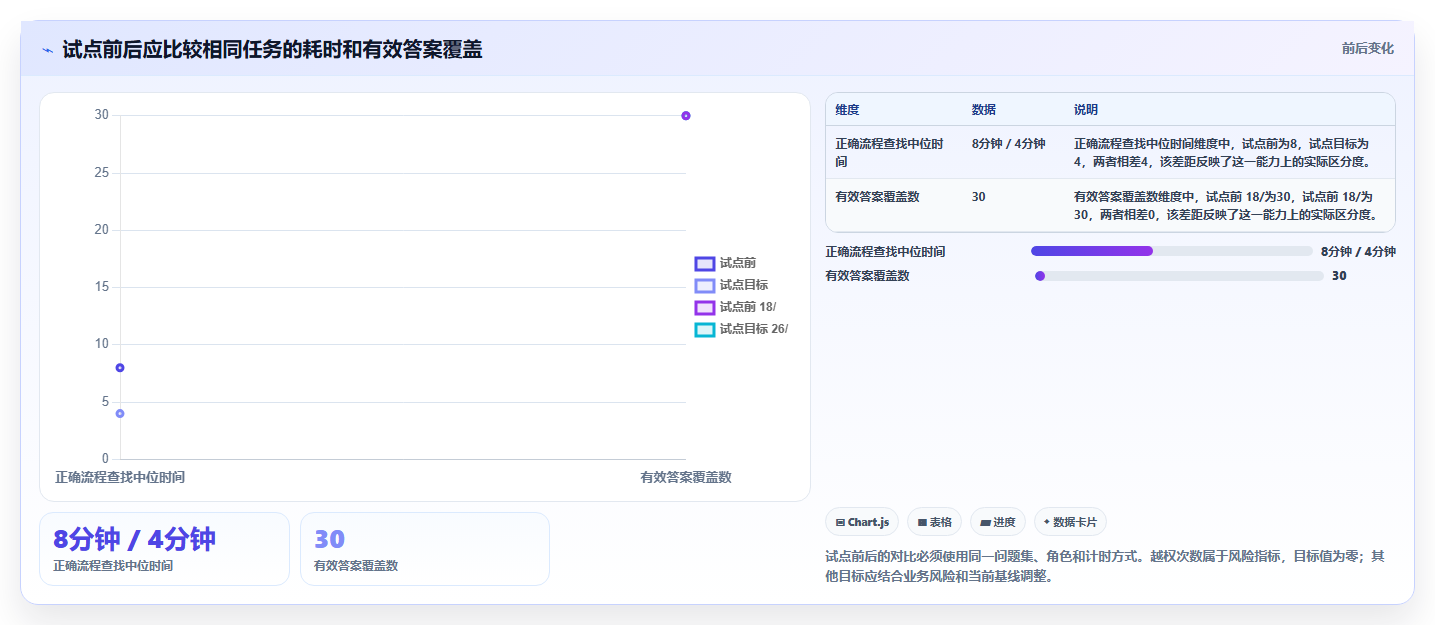Toggle the 试点目标 legend entry without number
This screenshot has height=625, width=1435.
coord(732,285)
